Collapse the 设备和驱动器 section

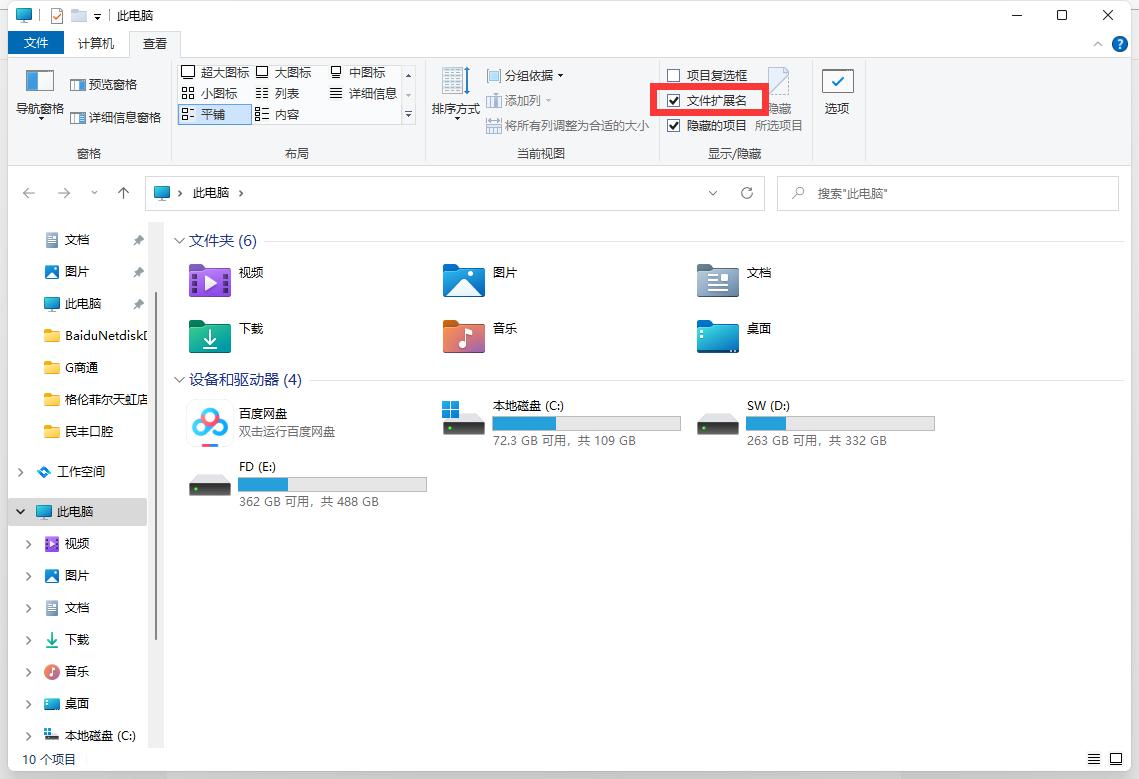click(179, 380)
